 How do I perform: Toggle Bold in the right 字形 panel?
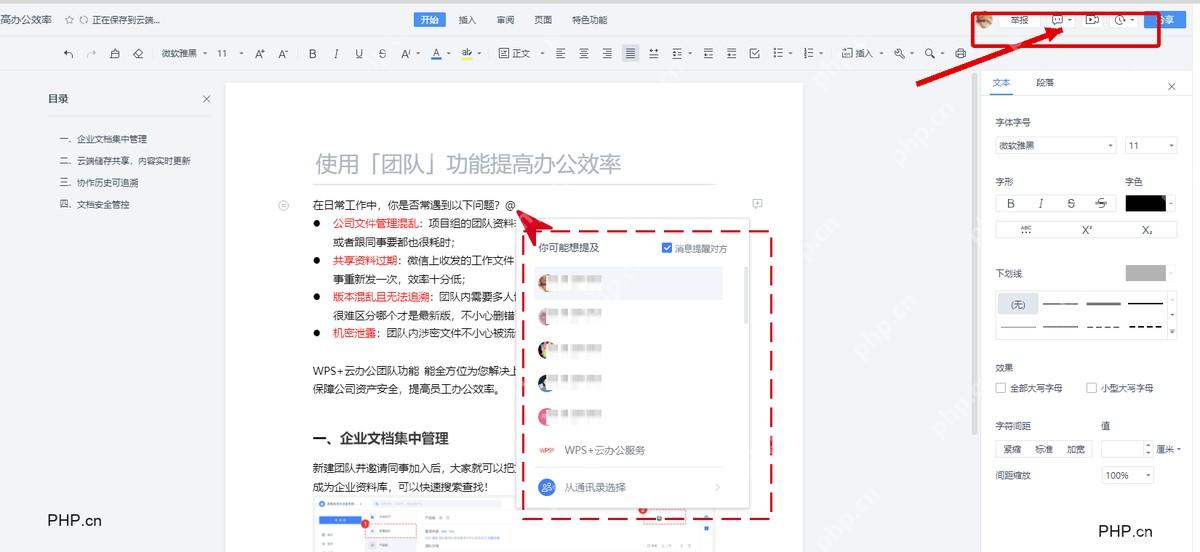pyautogui.click(x=1011, y=203)
